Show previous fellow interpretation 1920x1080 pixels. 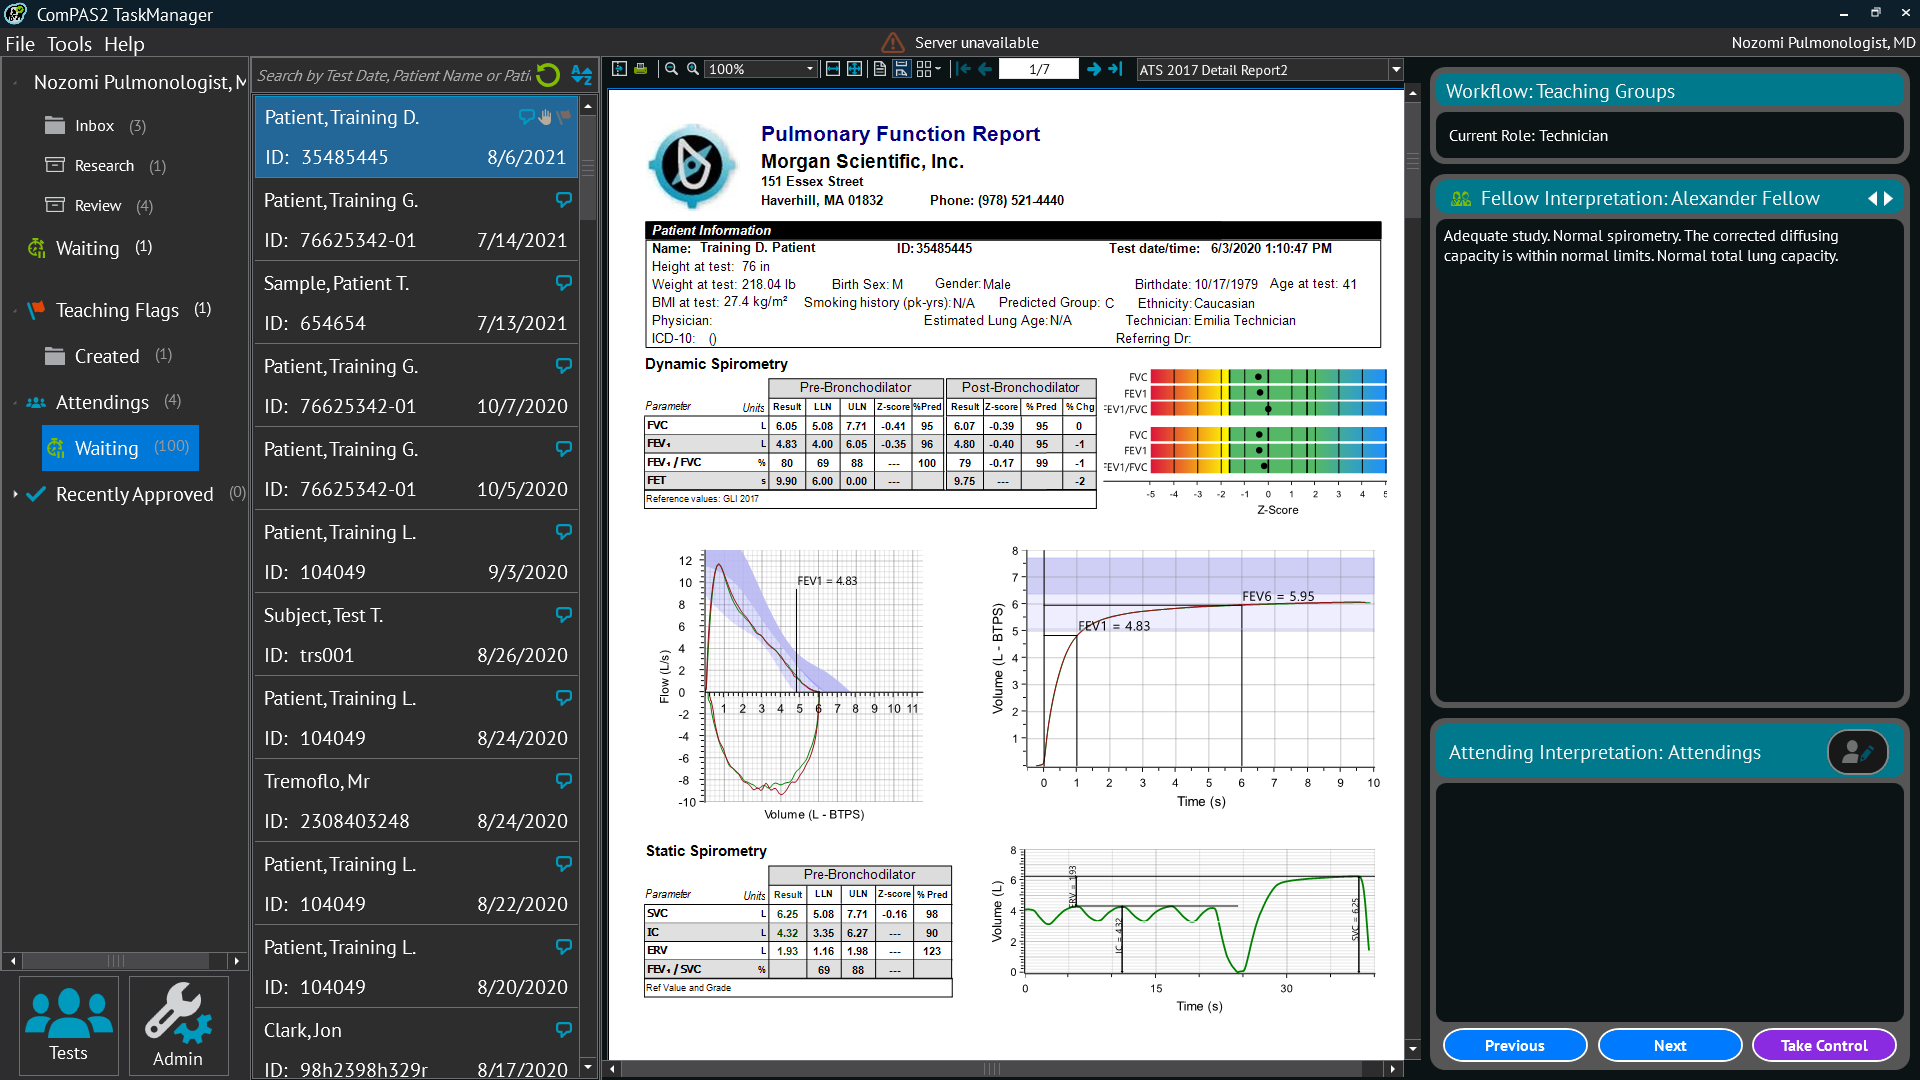click(x=1872, y=199)
